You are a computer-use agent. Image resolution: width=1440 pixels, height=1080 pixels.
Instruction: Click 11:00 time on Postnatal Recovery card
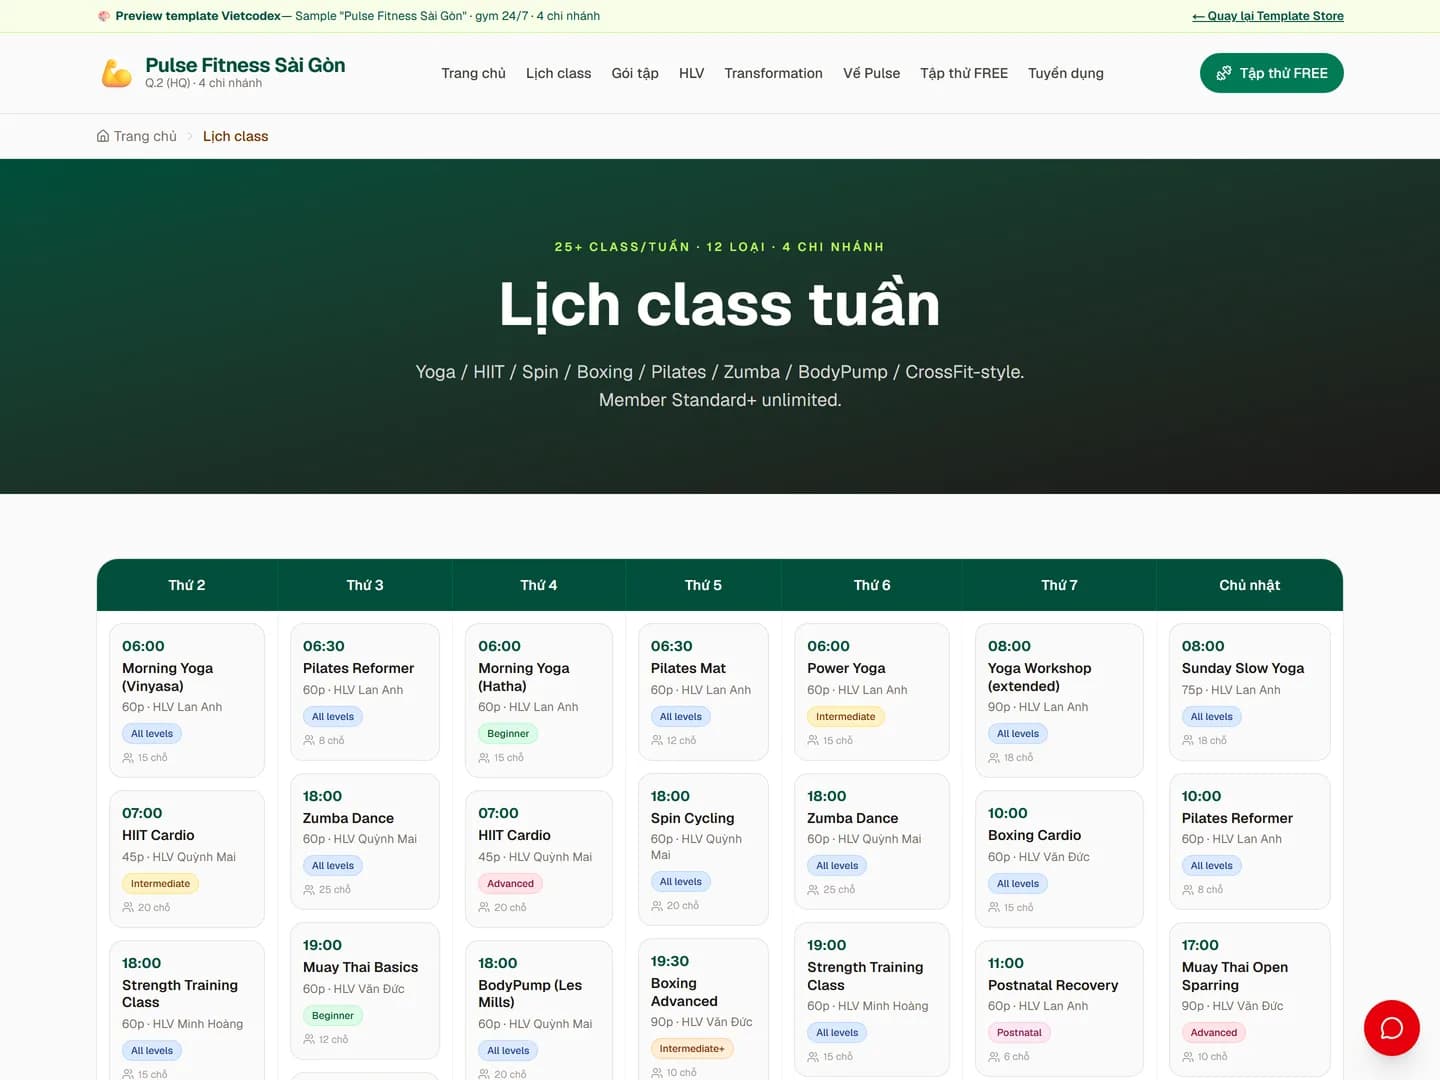point(1006,963)
